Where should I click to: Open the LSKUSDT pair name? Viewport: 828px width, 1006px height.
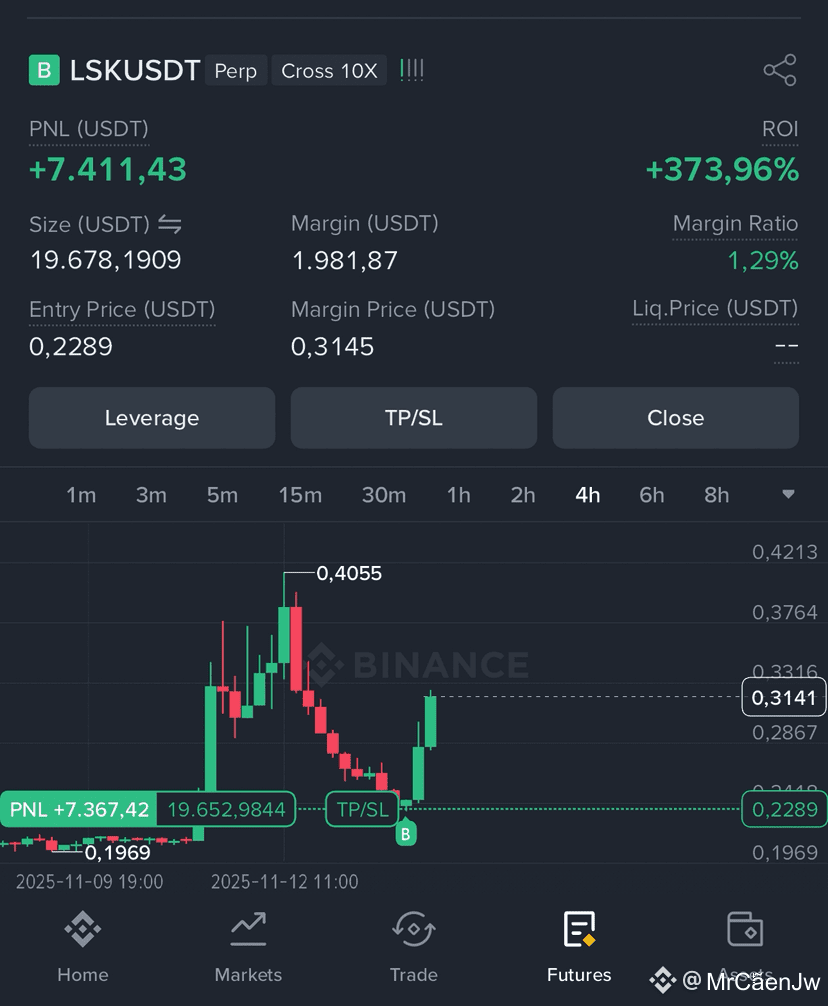click(x=135, y=70)
